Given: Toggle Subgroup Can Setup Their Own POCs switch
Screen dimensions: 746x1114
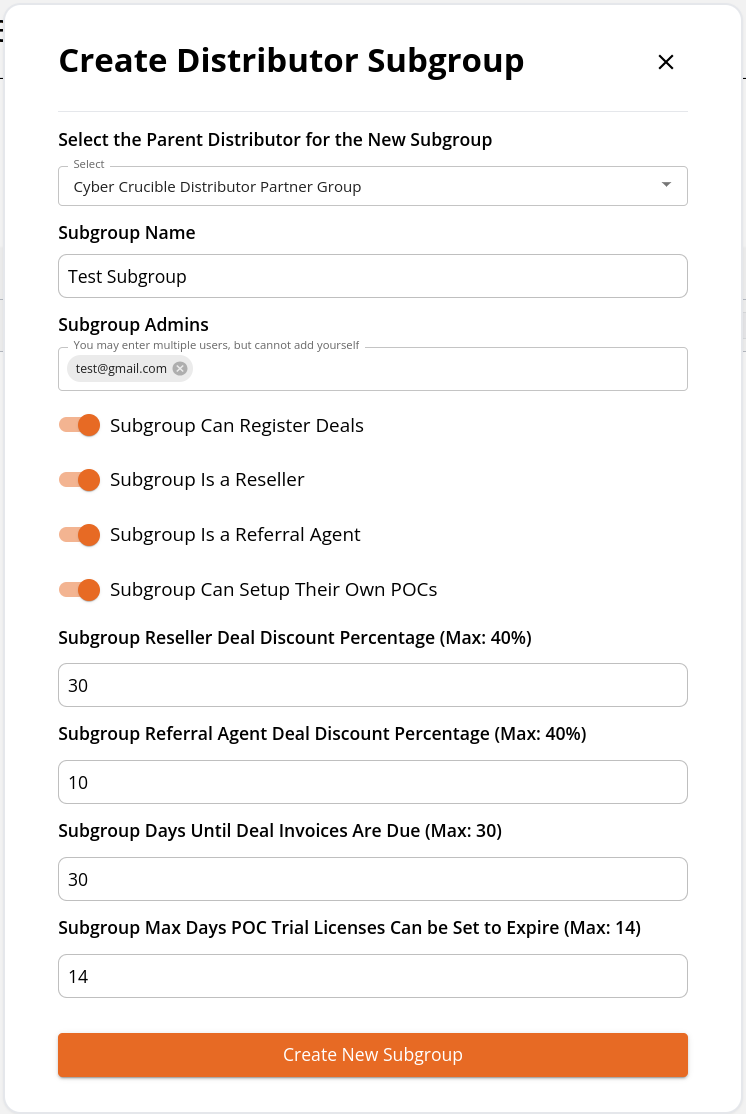Looking at the screenshot, I should click(80, 590).
